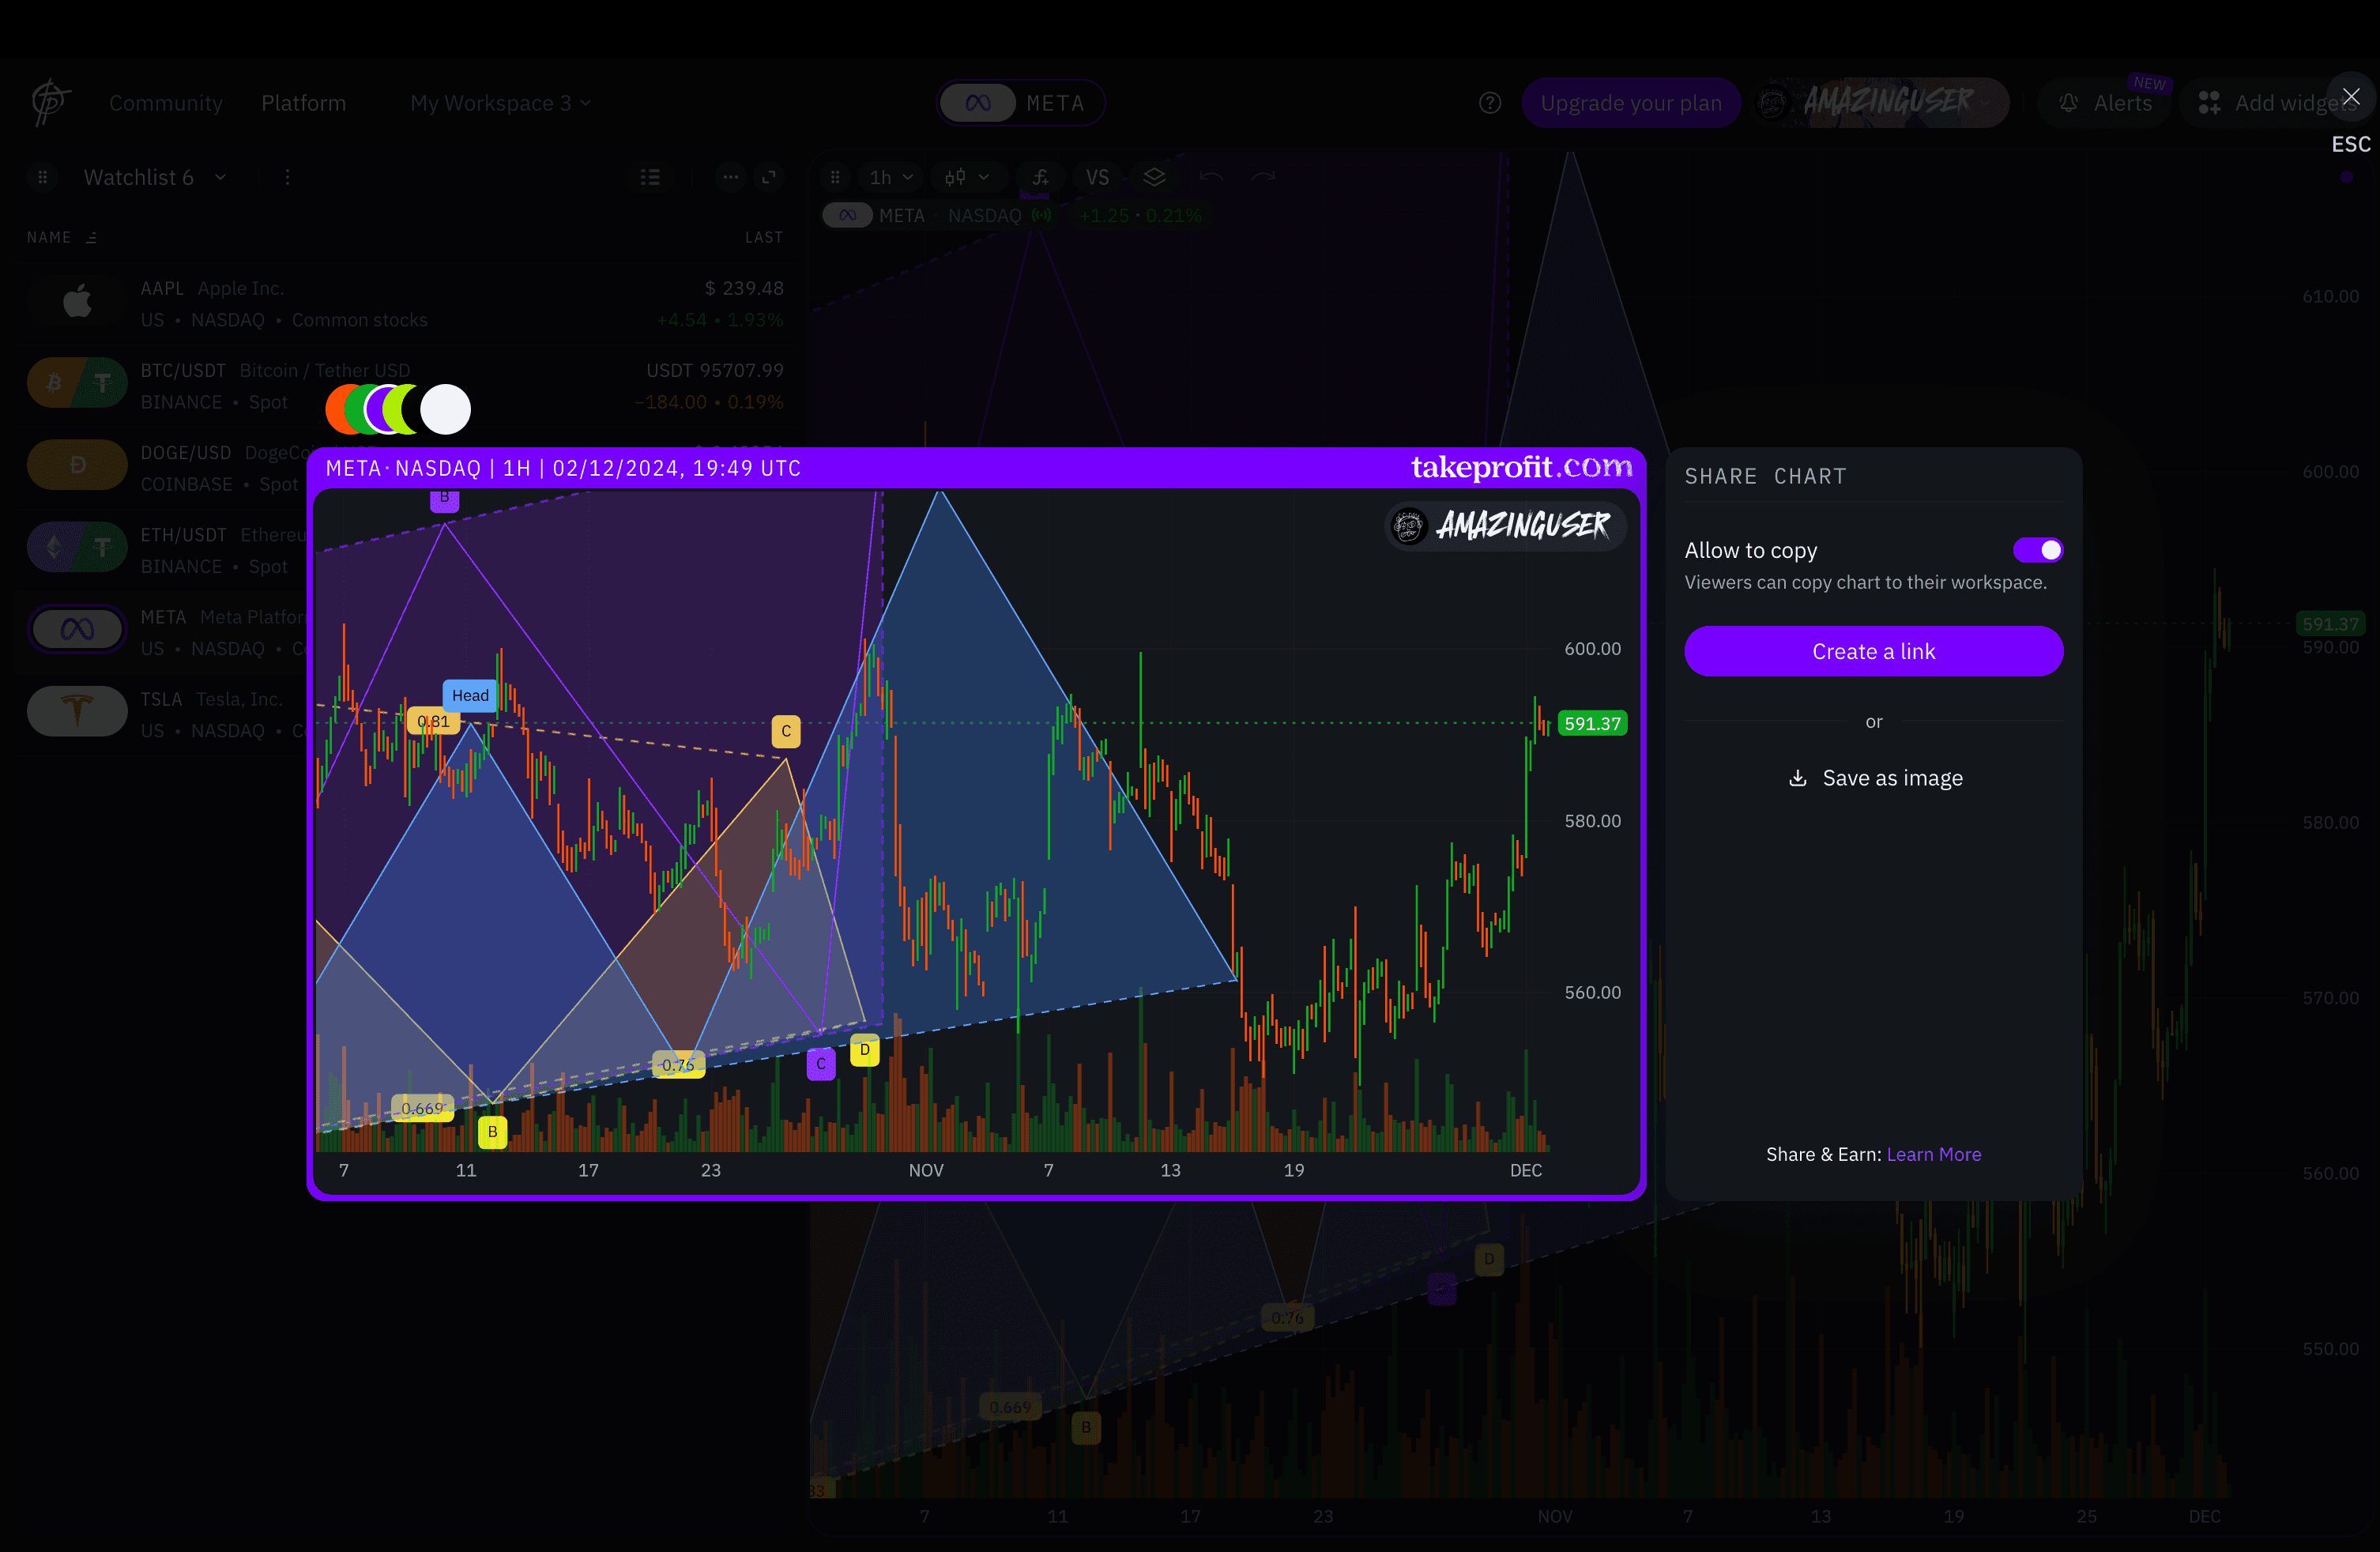Image resolution: width=2380 pixels, height=1552 pixels.
Task: Open the 1h timeframe dropdown
Action: click(x=891, y=177)
